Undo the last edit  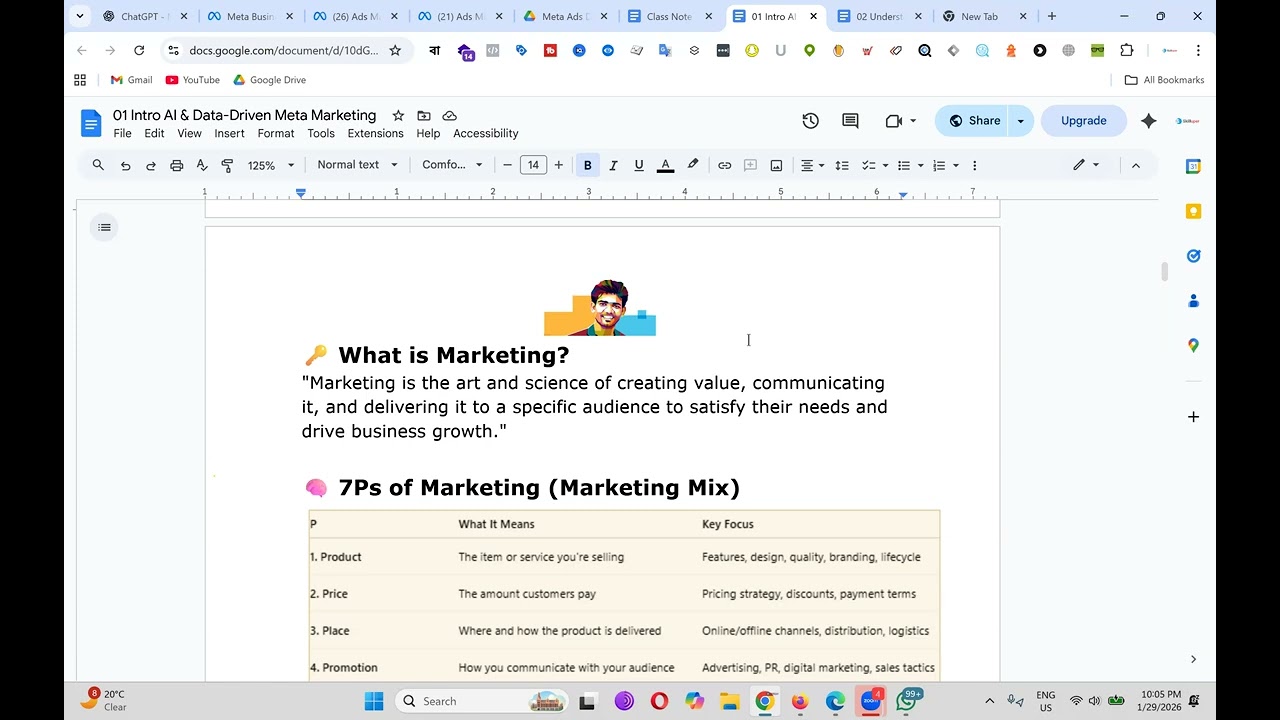[125, 165]
